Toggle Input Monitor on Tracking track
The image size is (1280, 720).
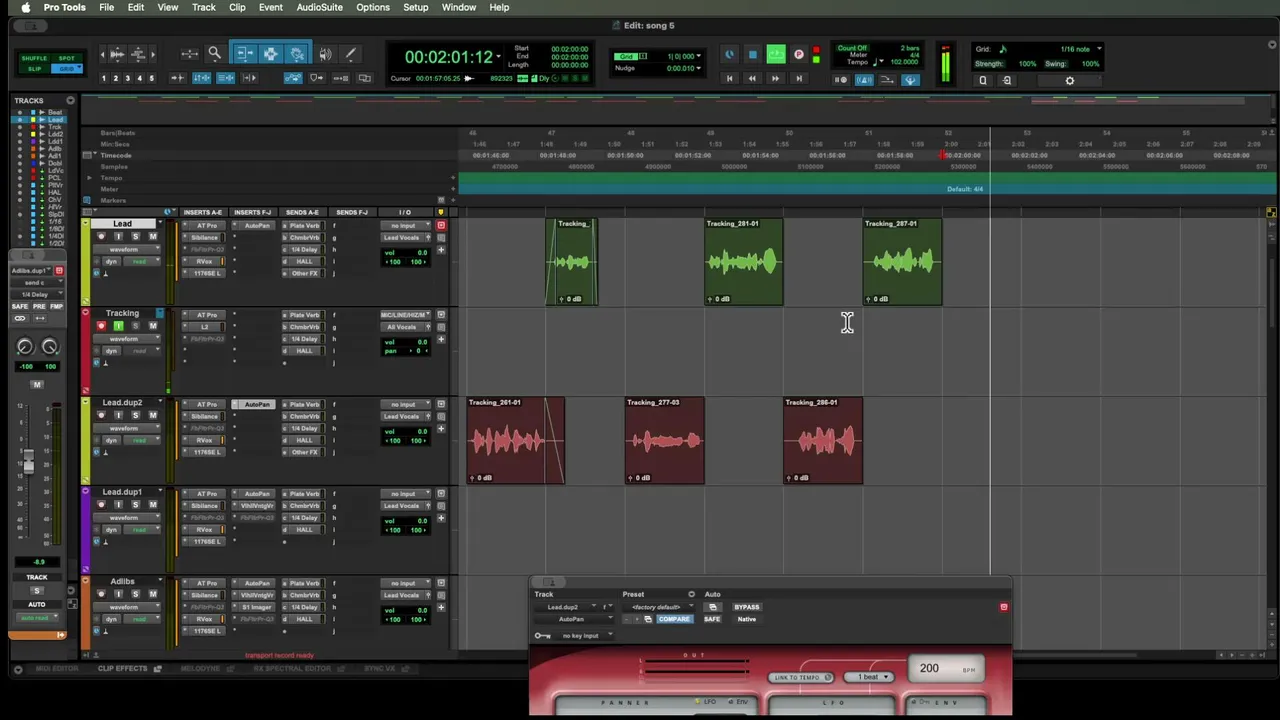click(x=118, y=326)
